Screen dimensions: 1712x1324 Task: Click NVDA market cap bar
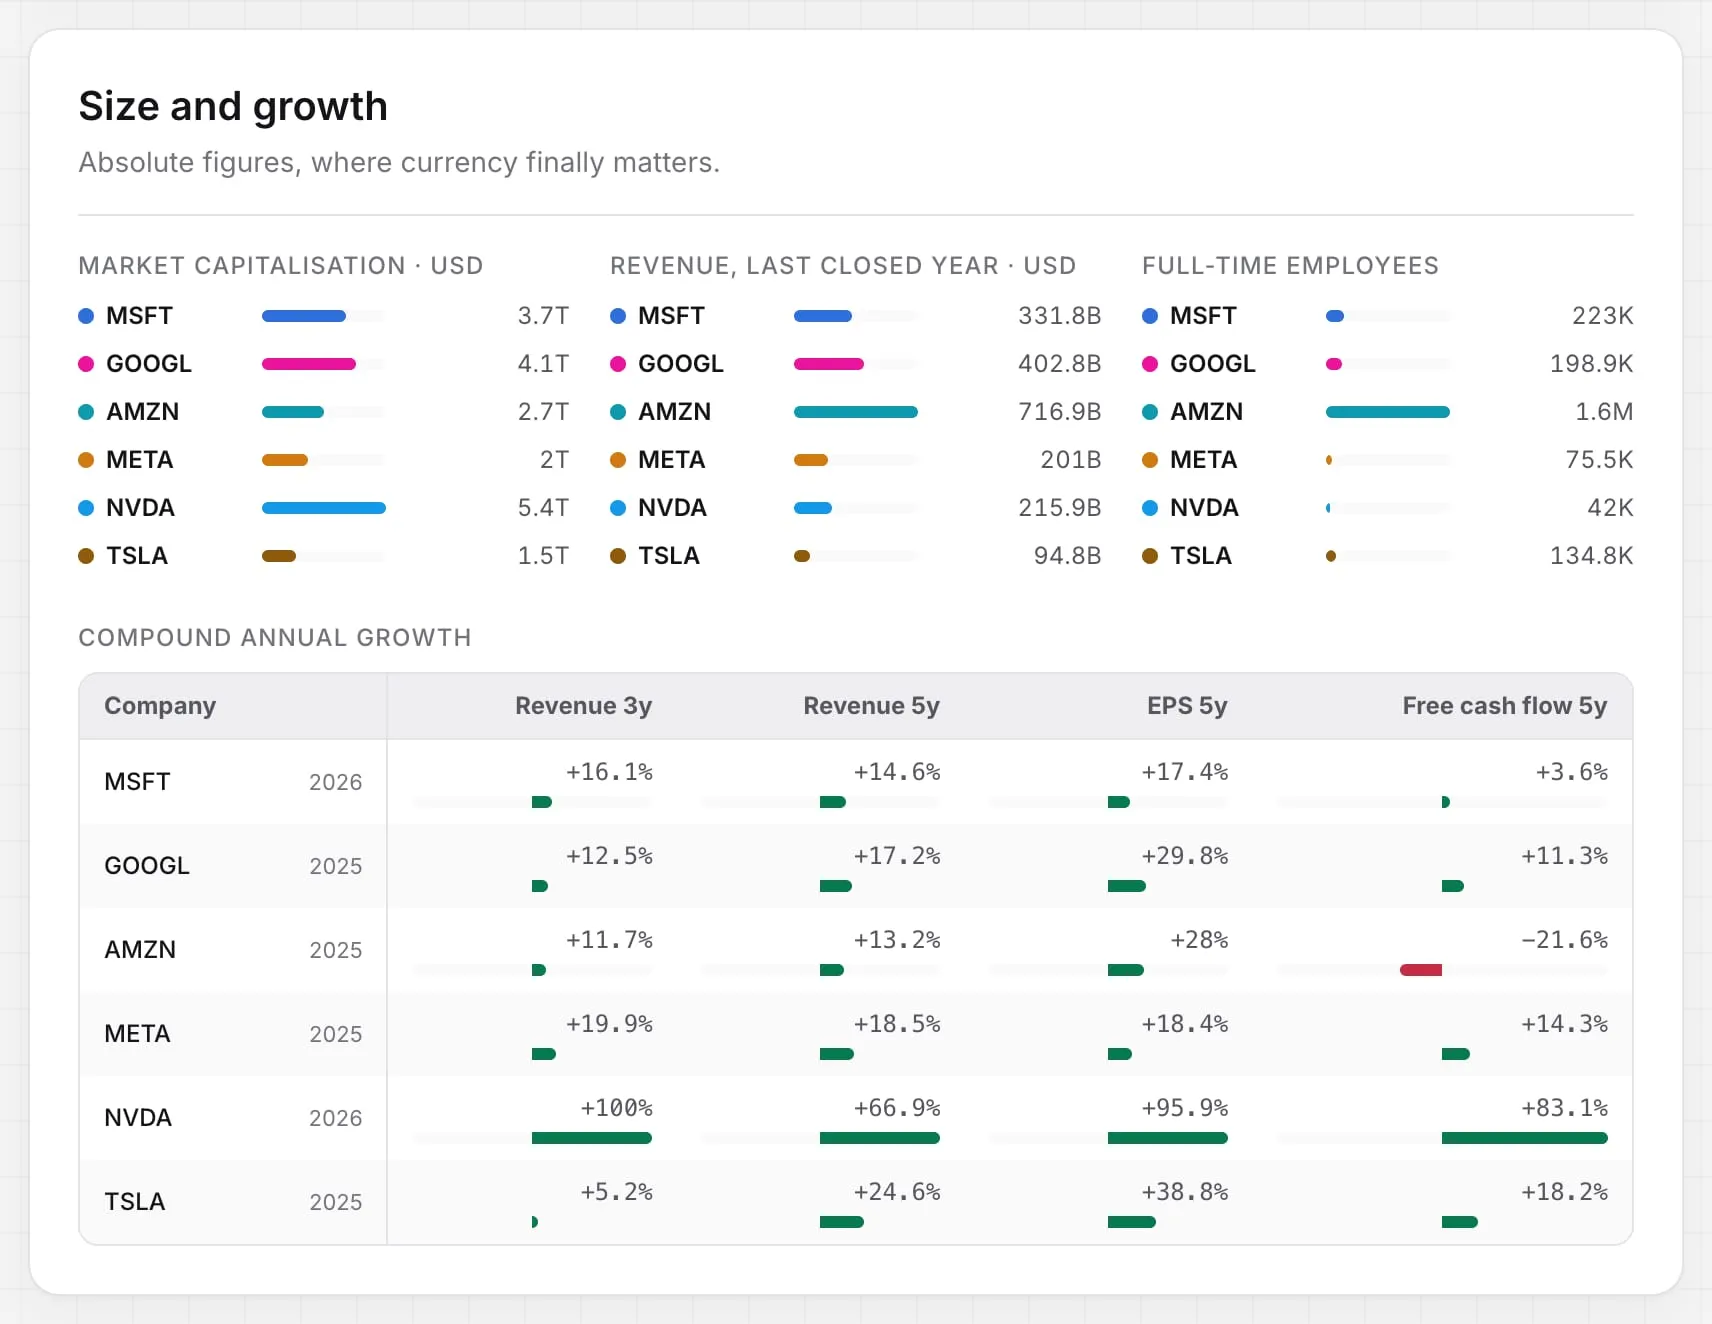[x=324, y=508]
